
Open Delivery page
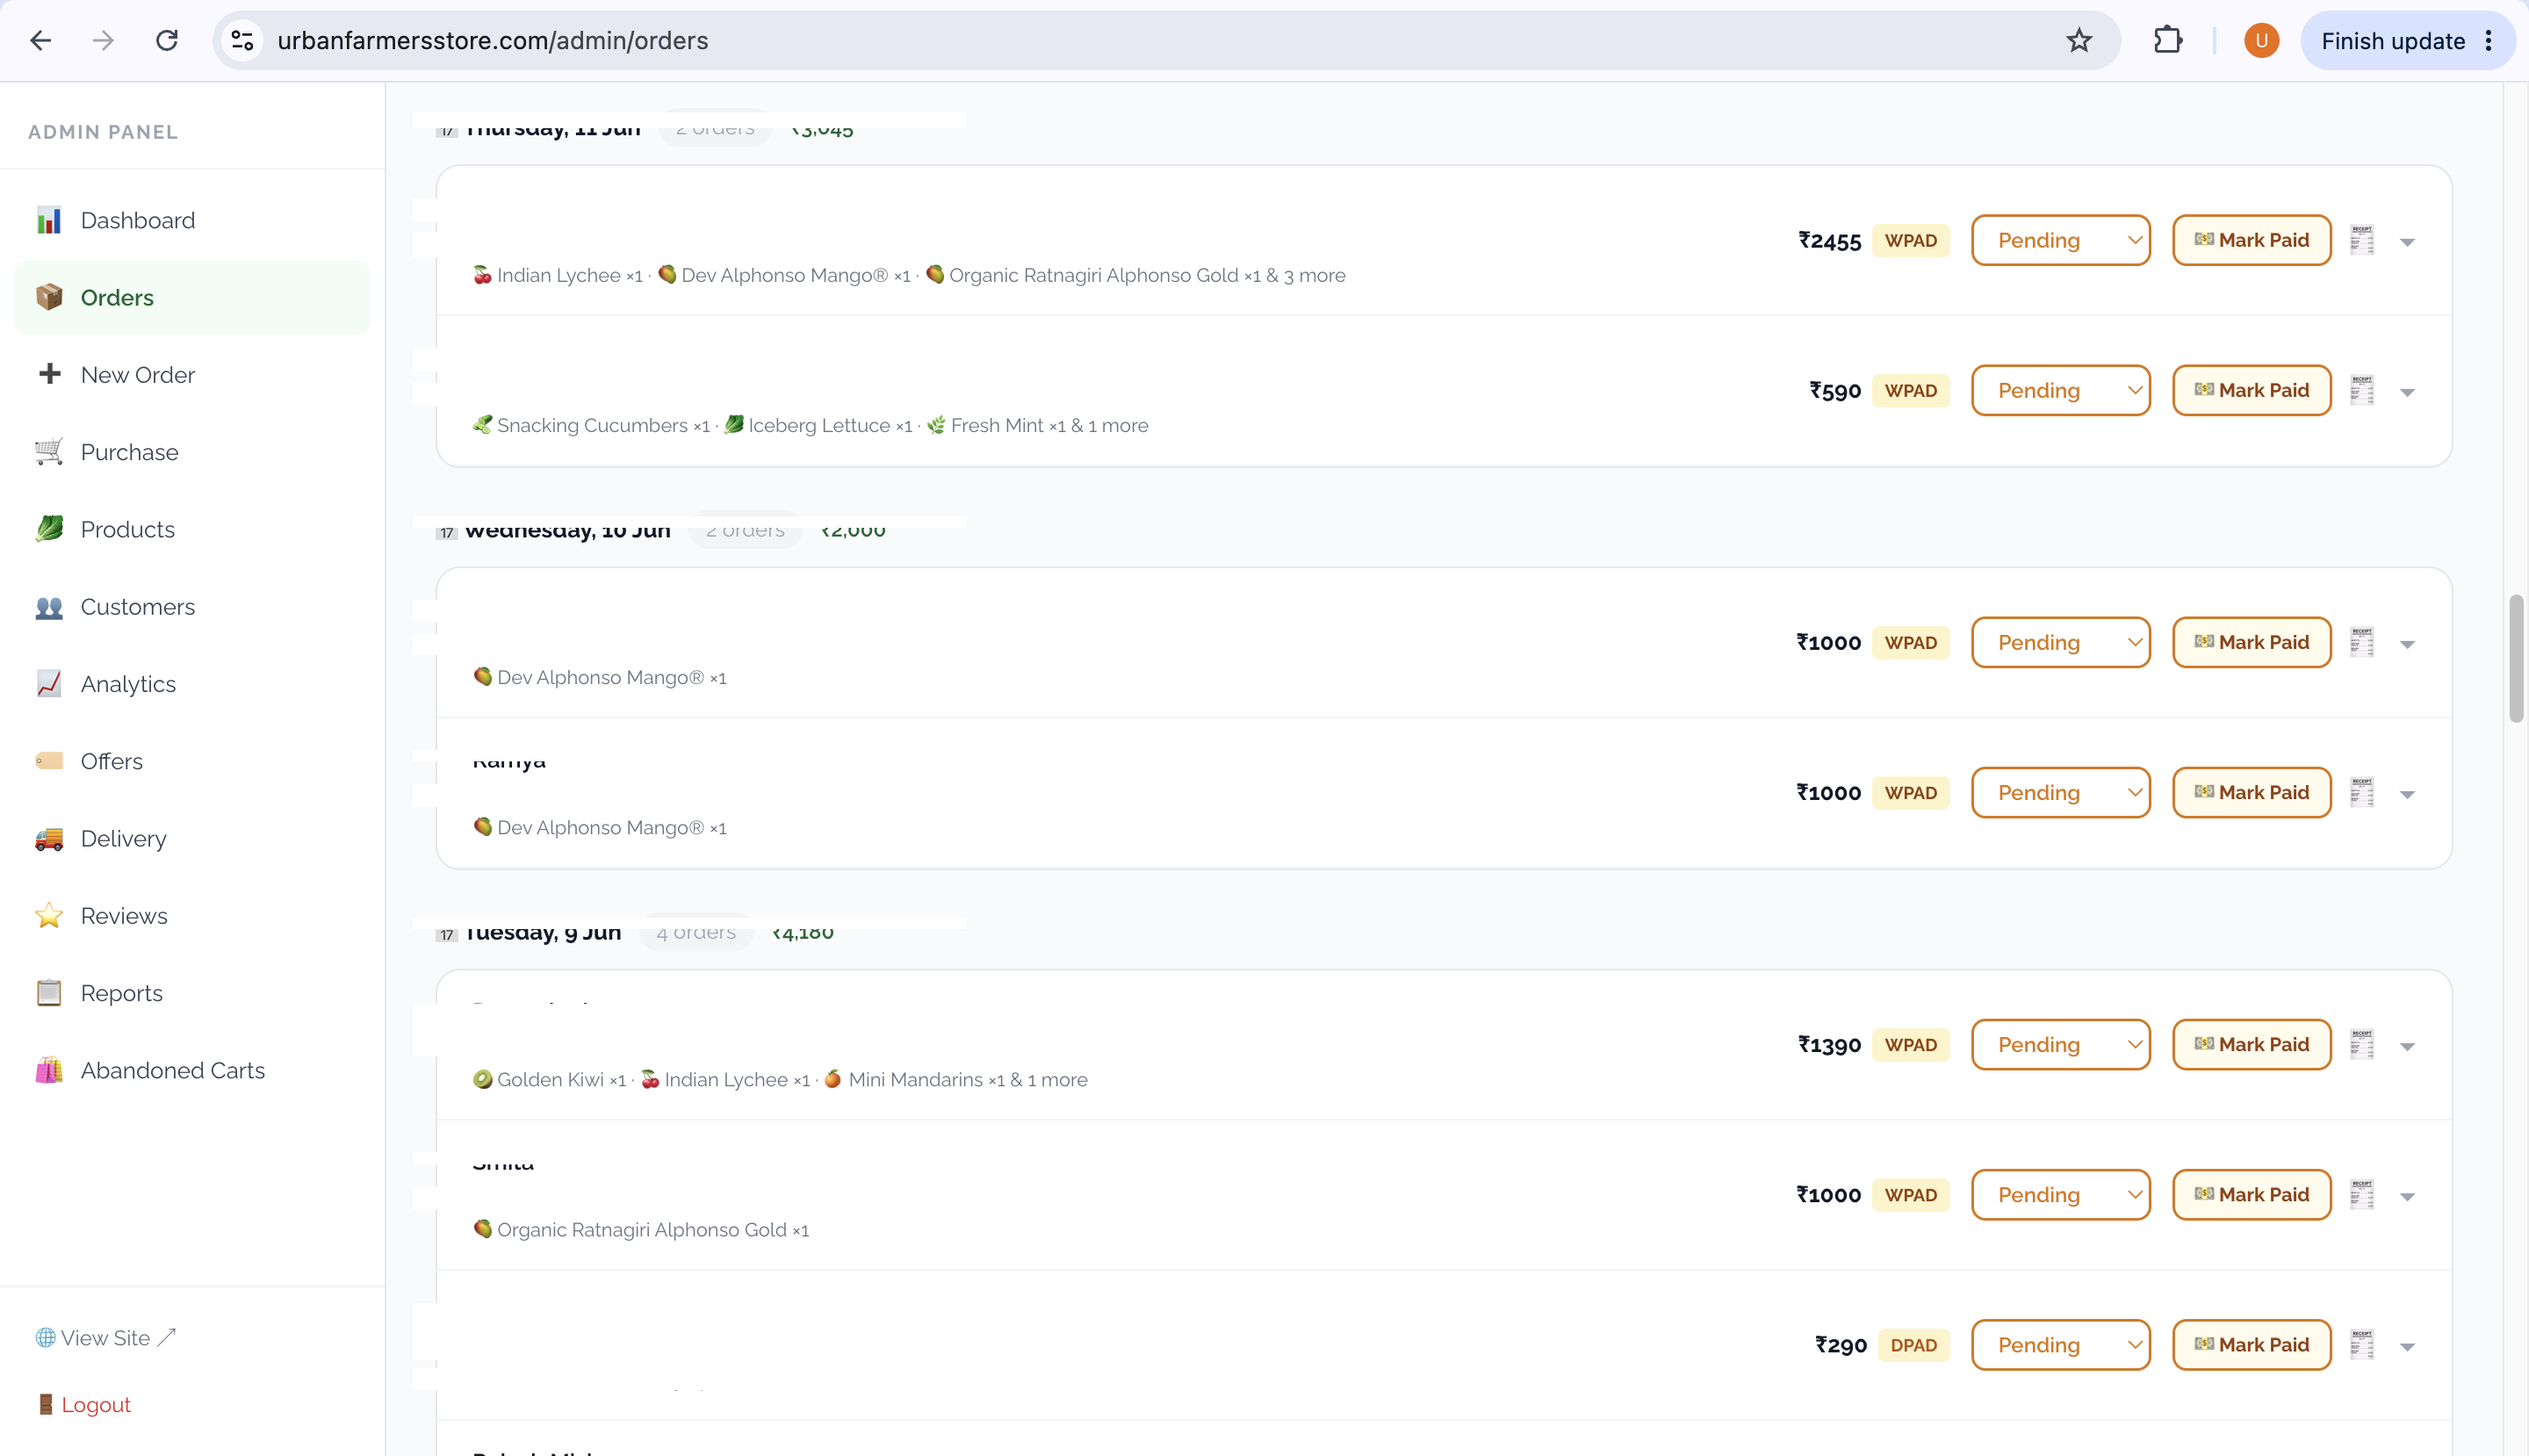(x=192, y=838)
